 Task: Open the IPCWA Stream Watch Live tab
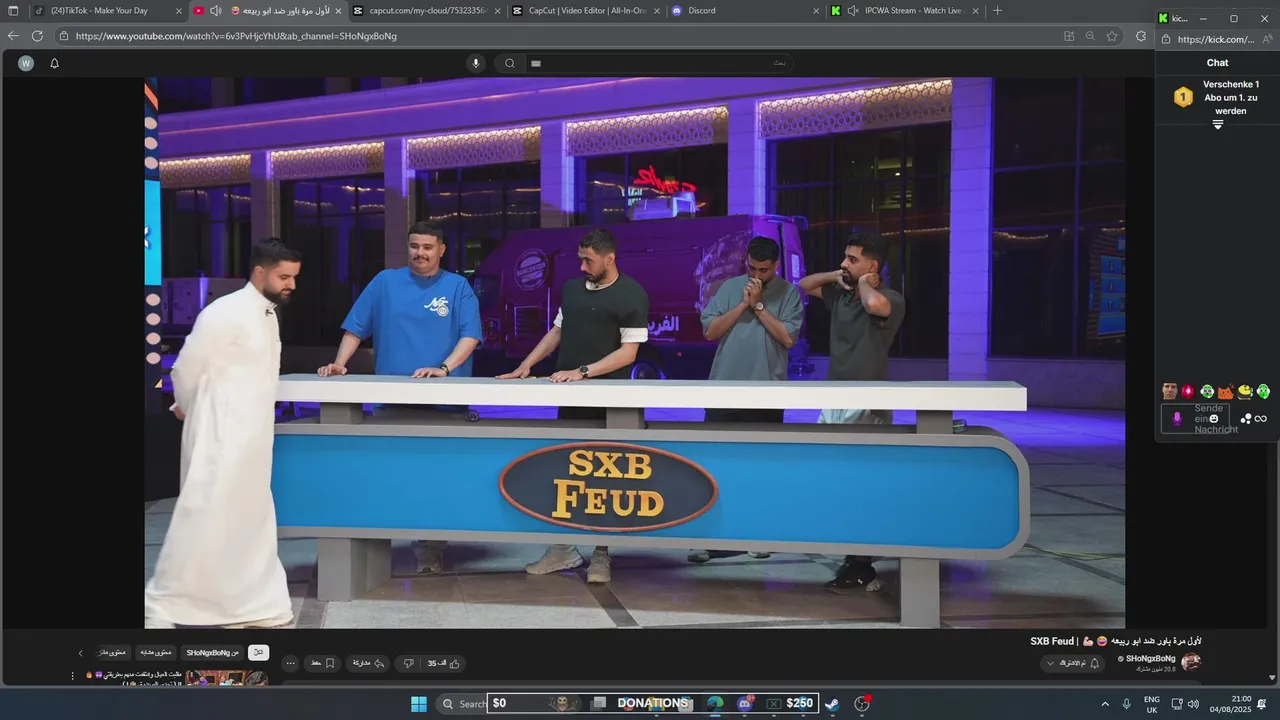pyautogui.click(x=905, y=11)
